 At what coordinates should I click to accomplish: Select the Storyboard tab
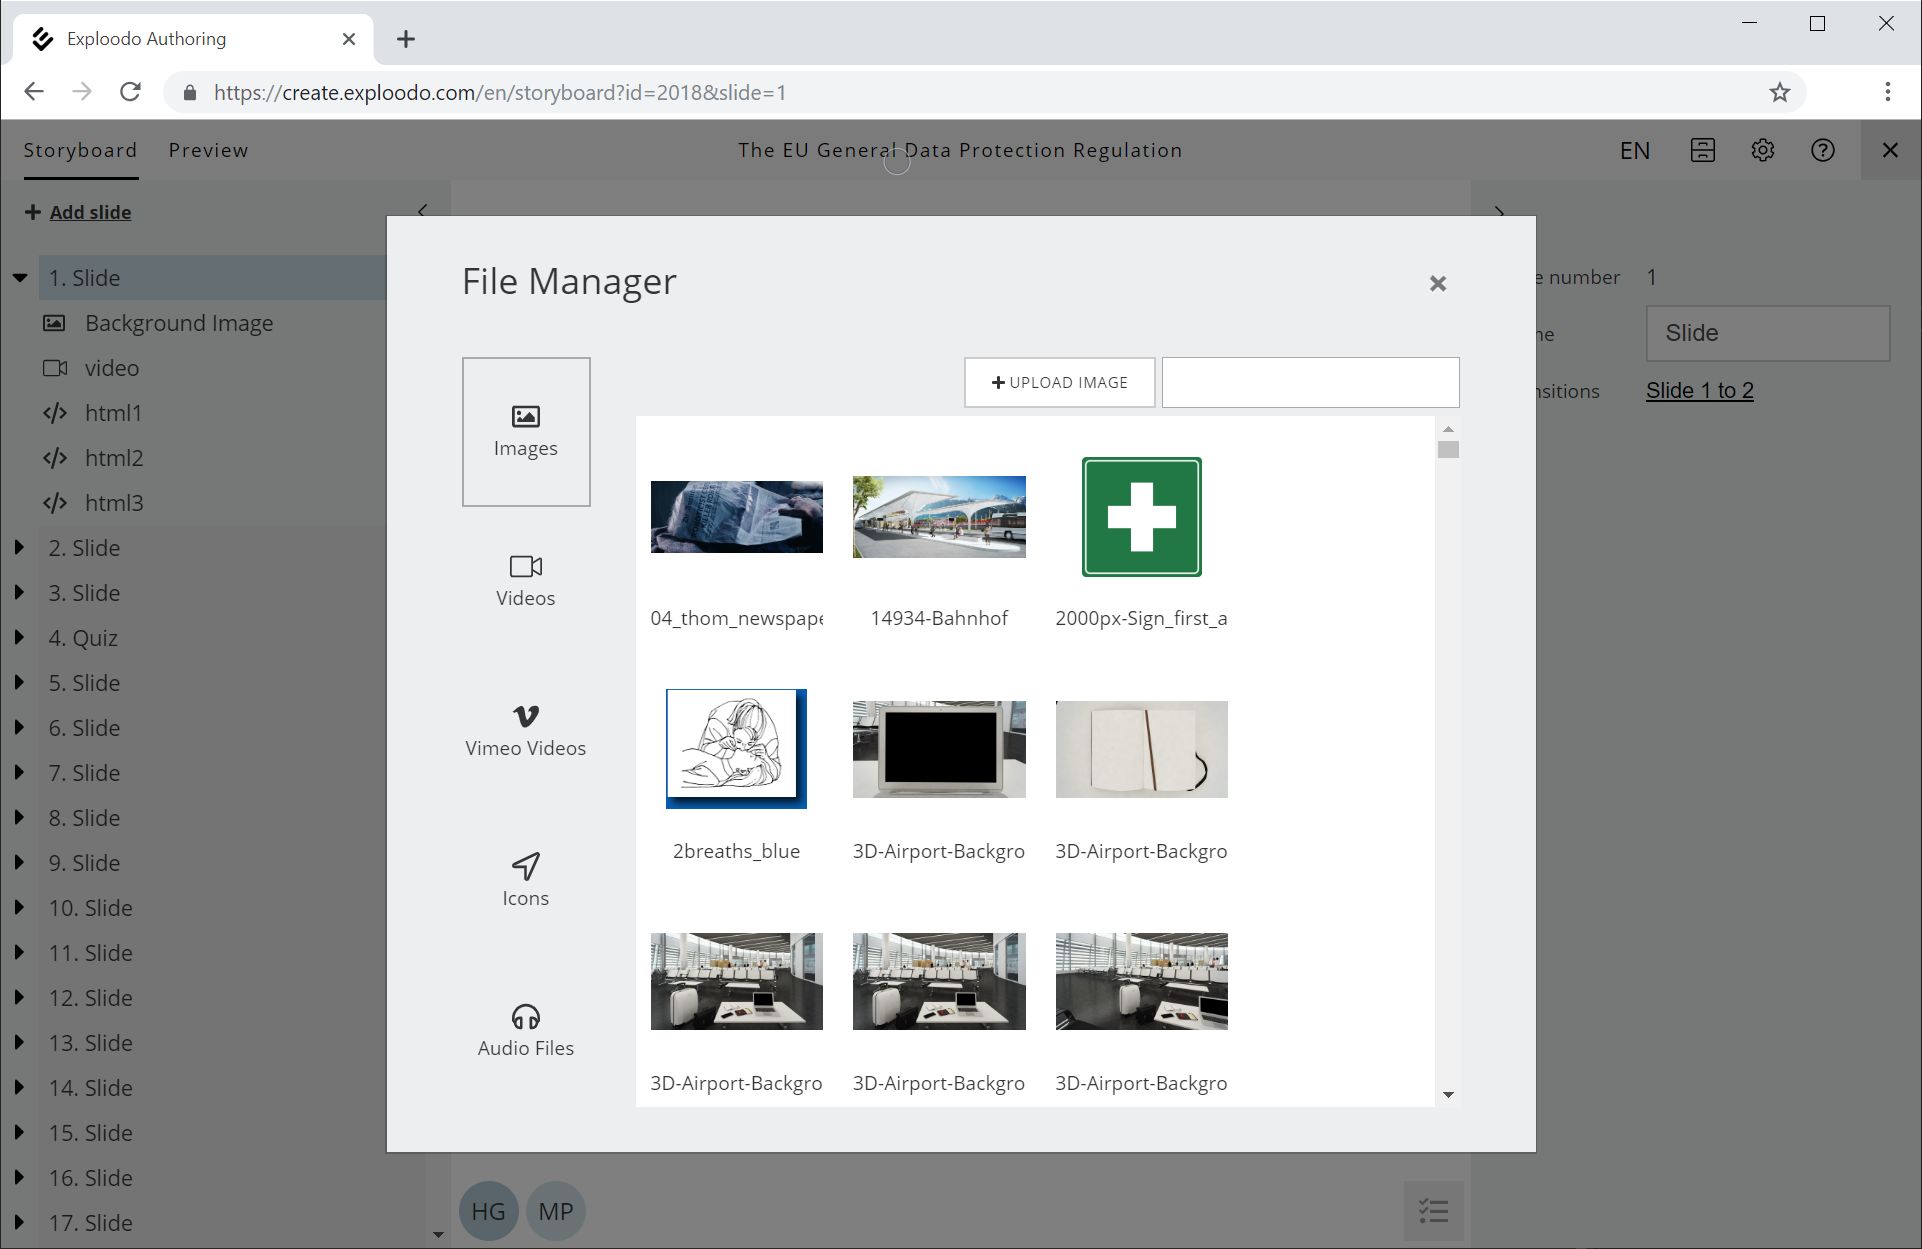[x=80, y=150]
